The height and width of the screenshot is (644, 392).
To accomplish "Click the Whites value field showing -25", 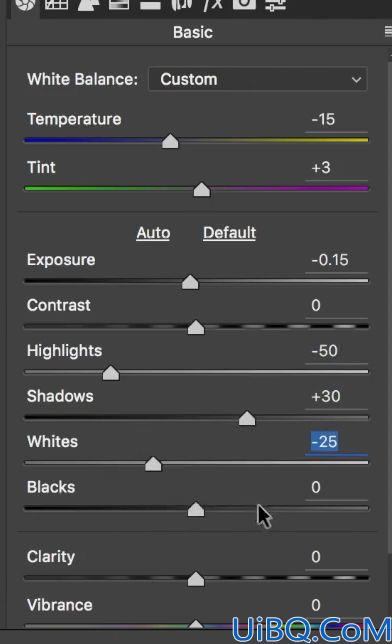I will click(337, 442).
